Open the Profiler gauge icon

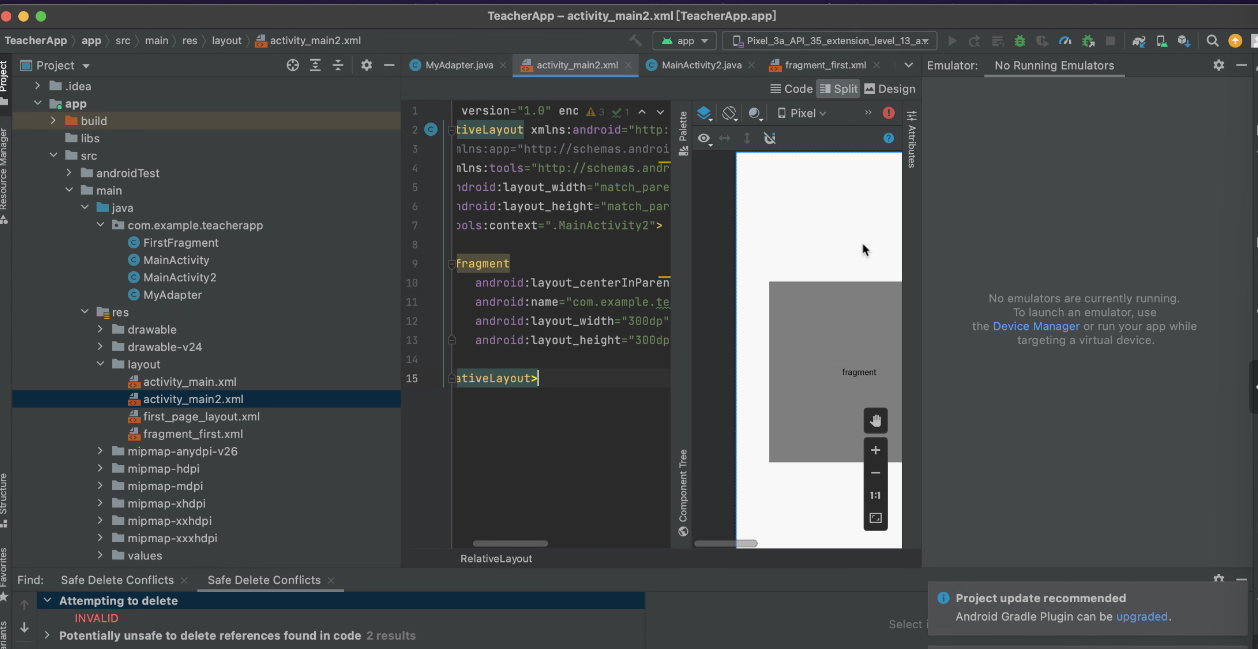tap(1065, 41)
